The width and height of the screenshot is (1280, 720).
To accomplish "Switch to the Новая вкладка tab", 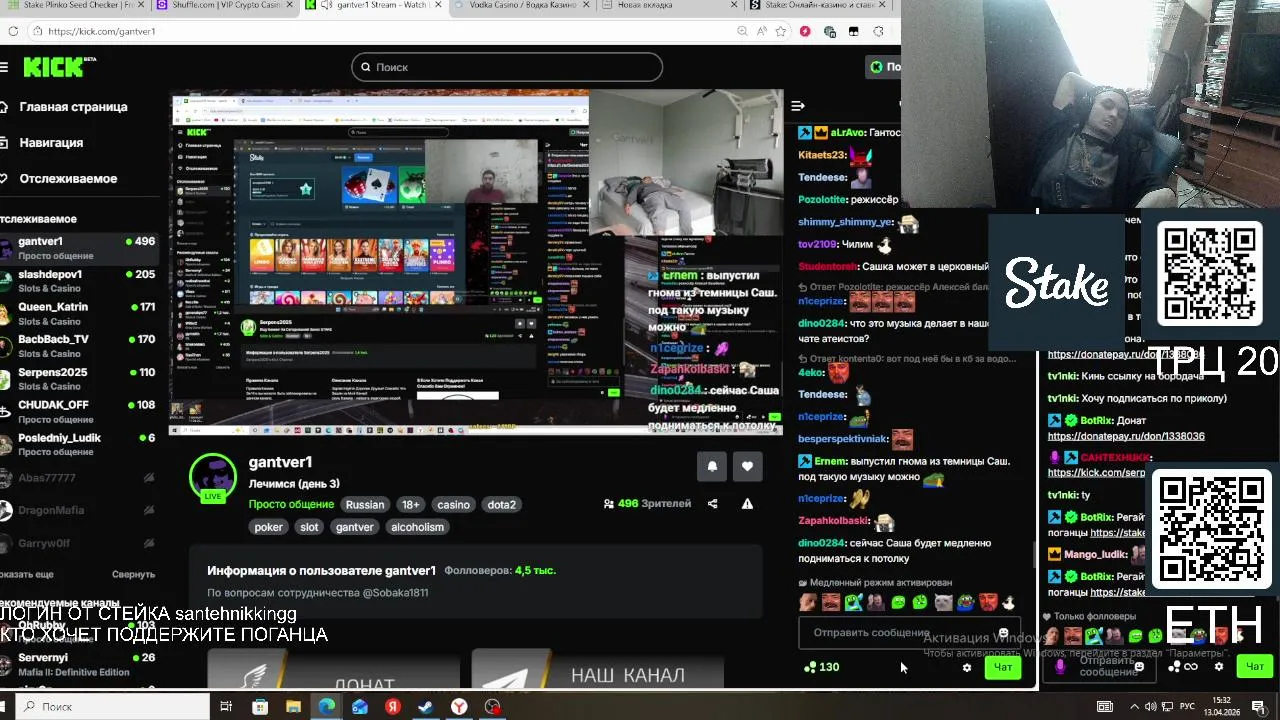I will (x=668, y=5).
